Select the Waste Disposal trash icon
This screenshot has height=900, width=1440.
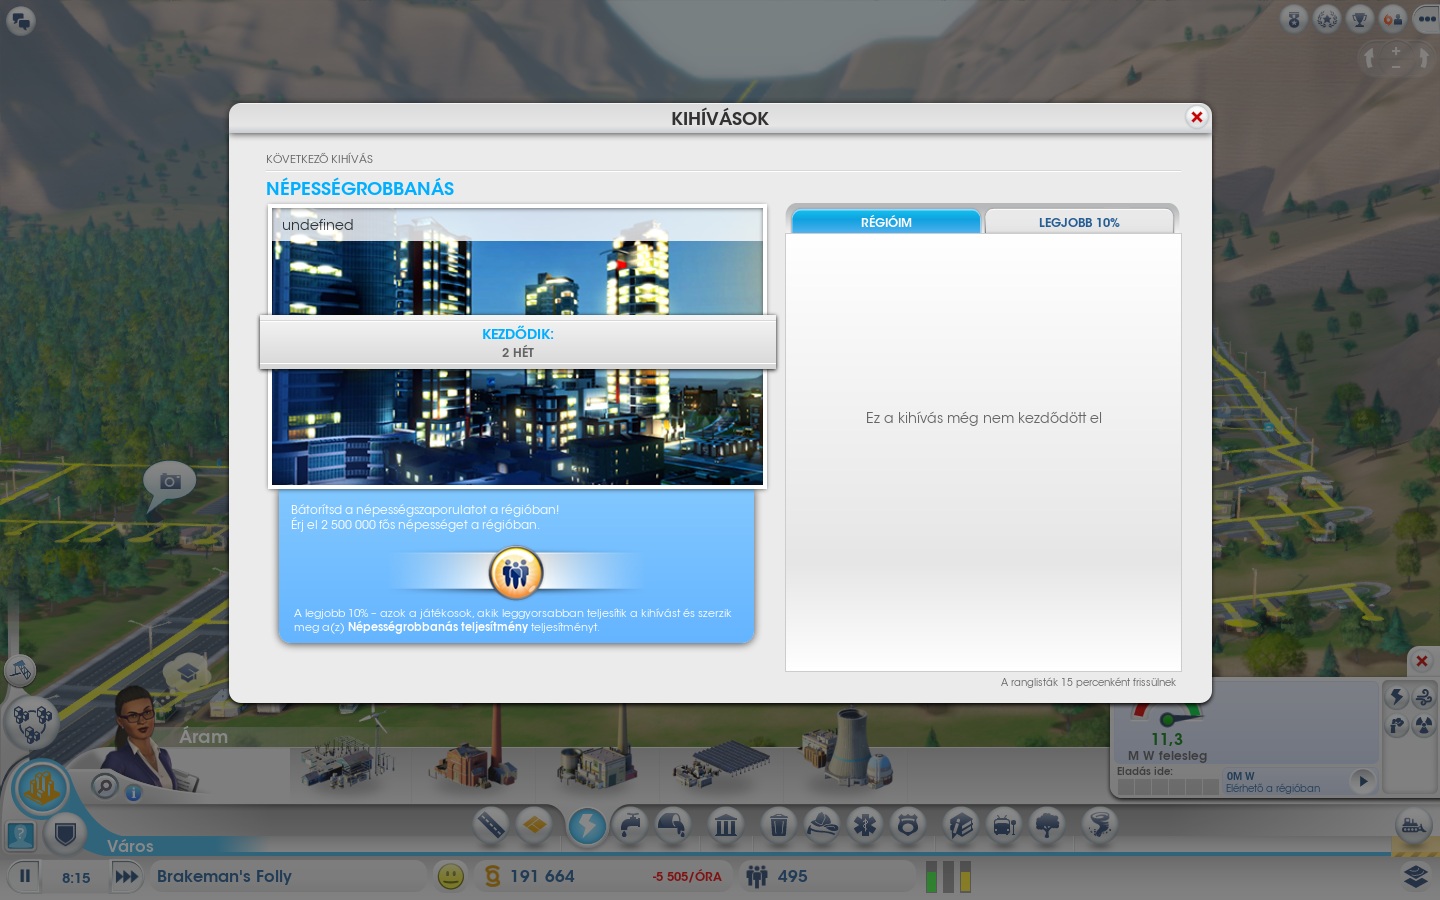(778, 825)
